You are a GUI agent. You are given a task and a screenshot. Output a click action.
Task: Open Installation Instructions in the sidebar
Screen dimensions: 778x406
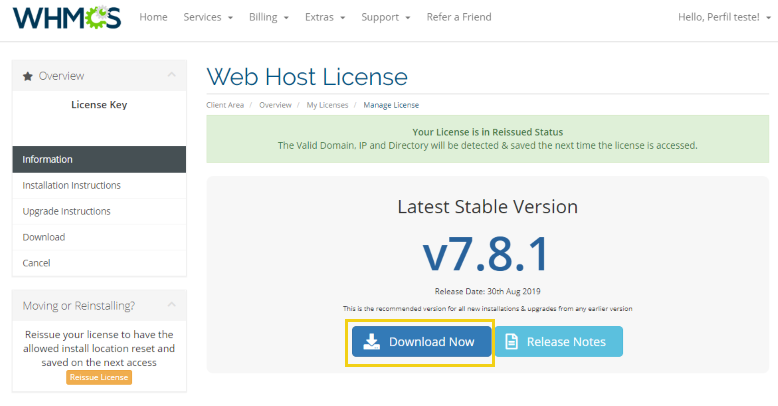[99, 185]
